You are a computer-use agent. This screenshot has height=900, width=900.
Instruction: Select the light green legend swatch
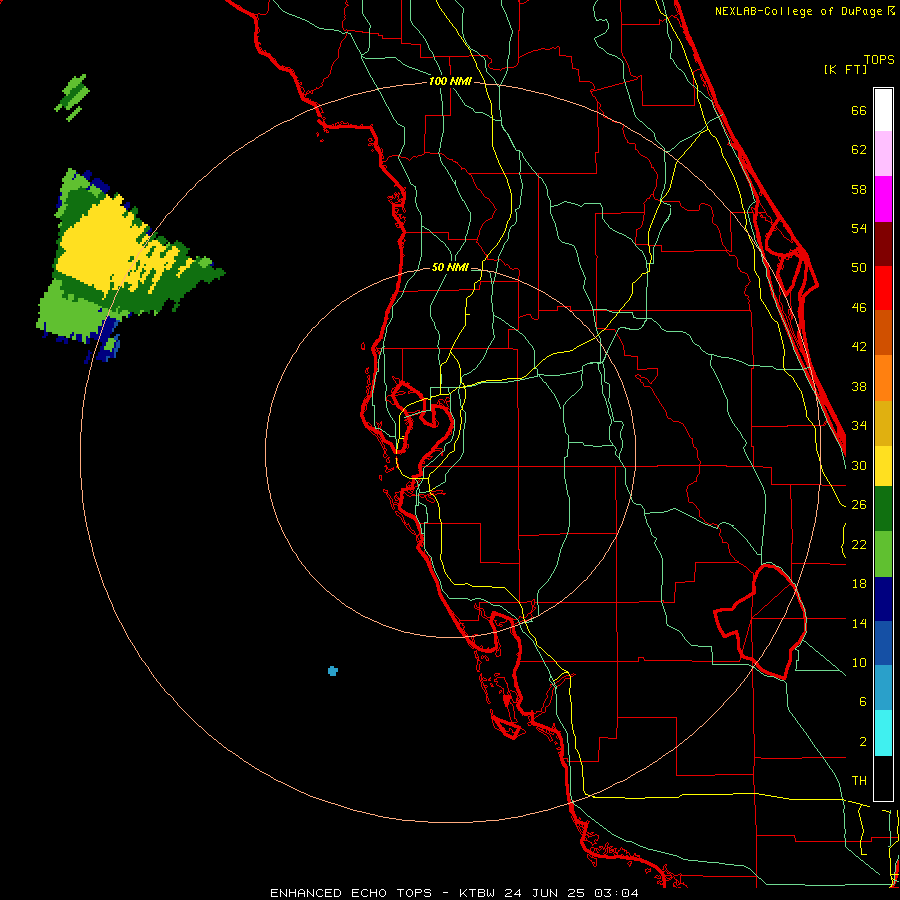tap(883, 553)
